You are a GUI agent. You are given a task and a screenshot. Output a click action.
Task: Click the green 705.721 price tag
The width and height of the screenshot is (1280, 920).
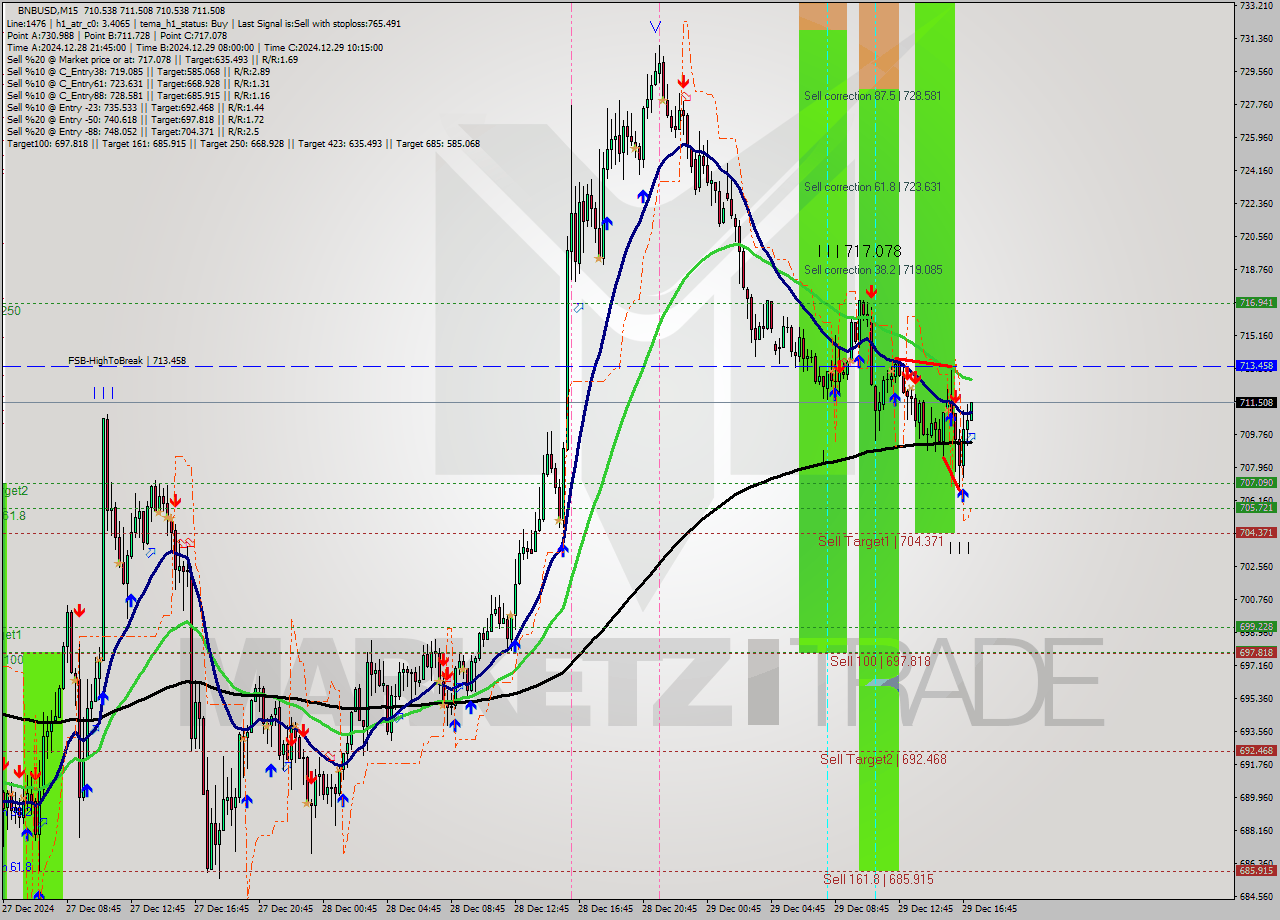point(1256,507)
